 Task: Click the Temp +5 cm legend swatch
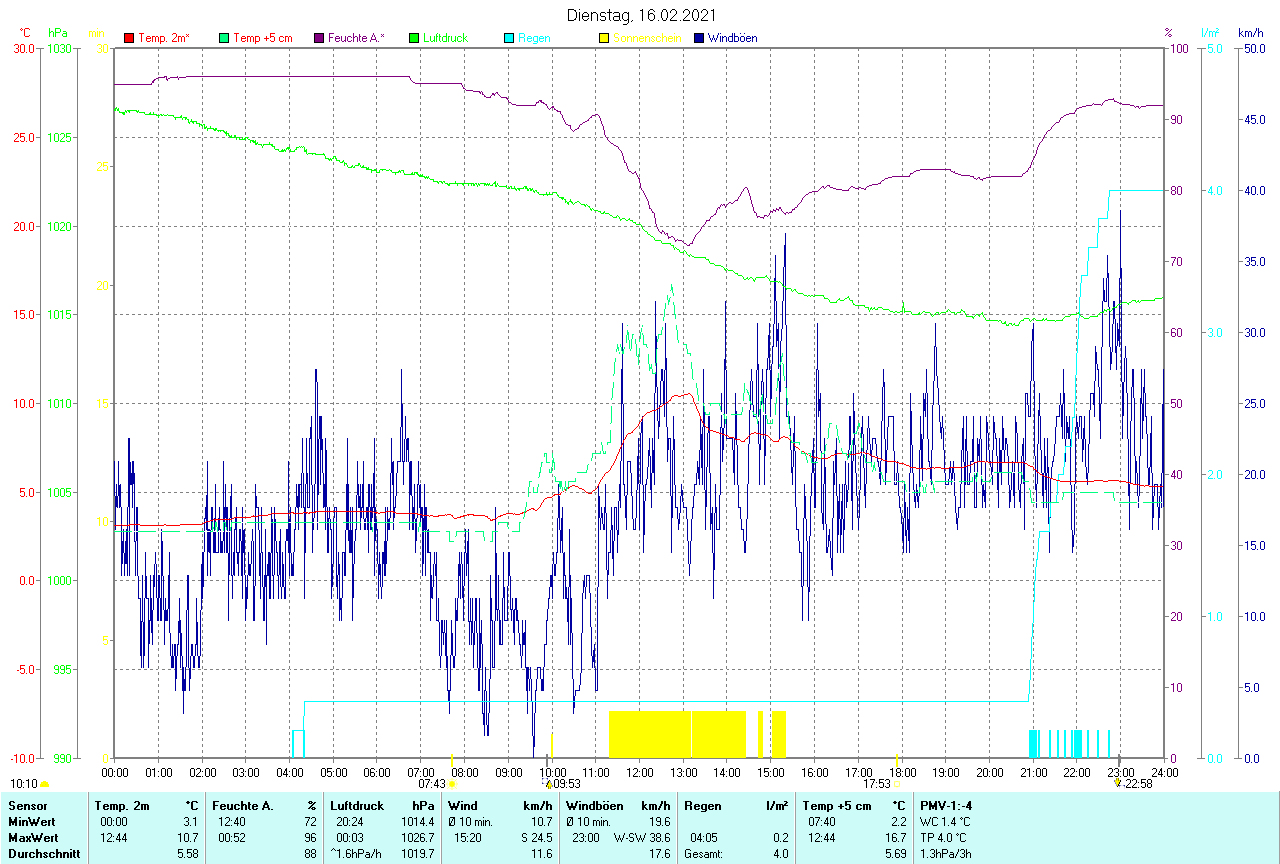pyautogui.click(x=224, y=38)
